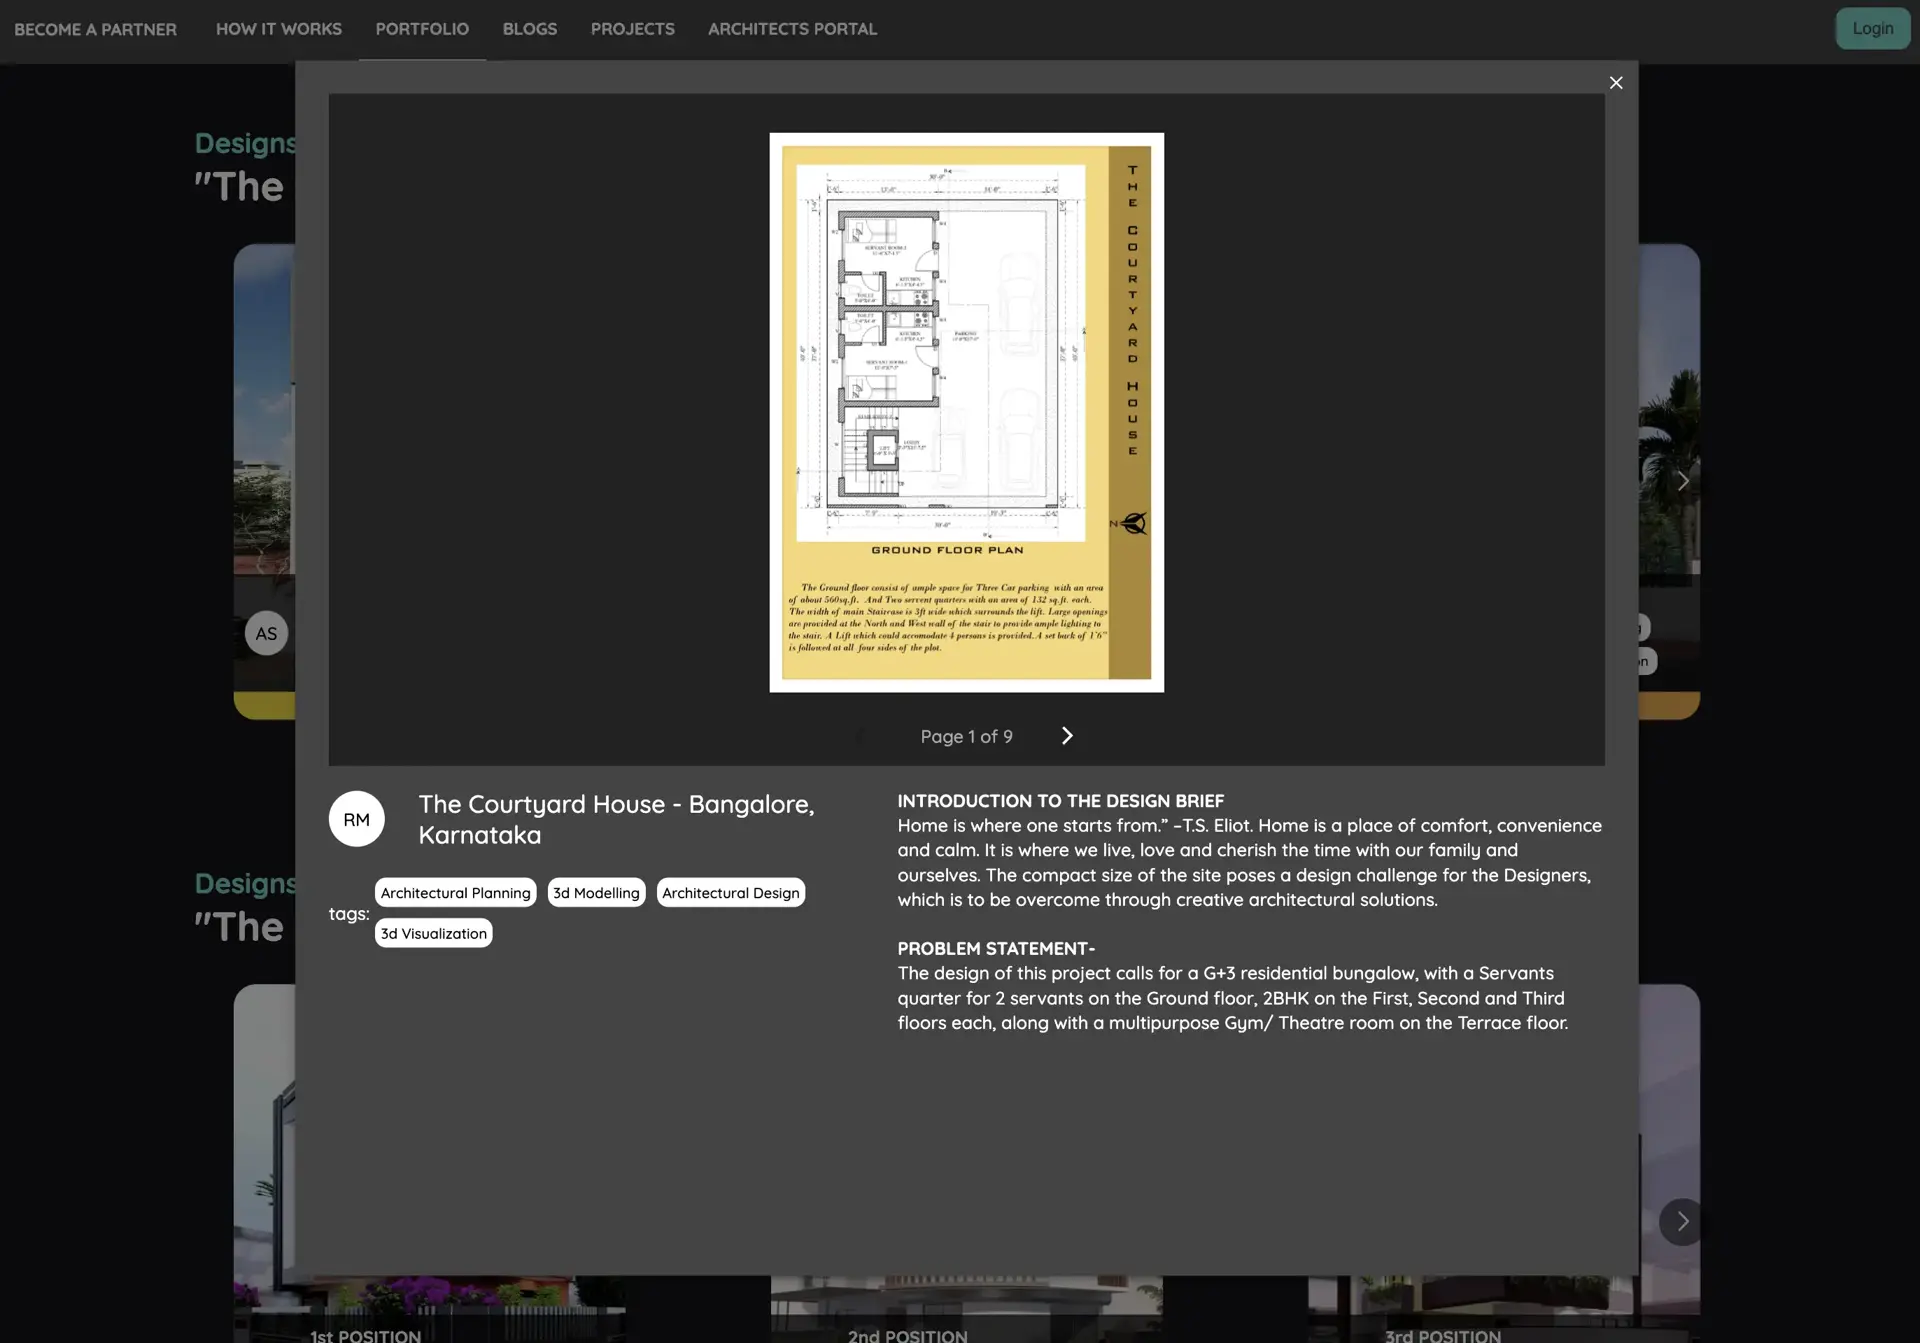The image size is (1920, 1343).
Task: Click the RM avatar circle
Action: pyautogui.click(x=356, y=818)
